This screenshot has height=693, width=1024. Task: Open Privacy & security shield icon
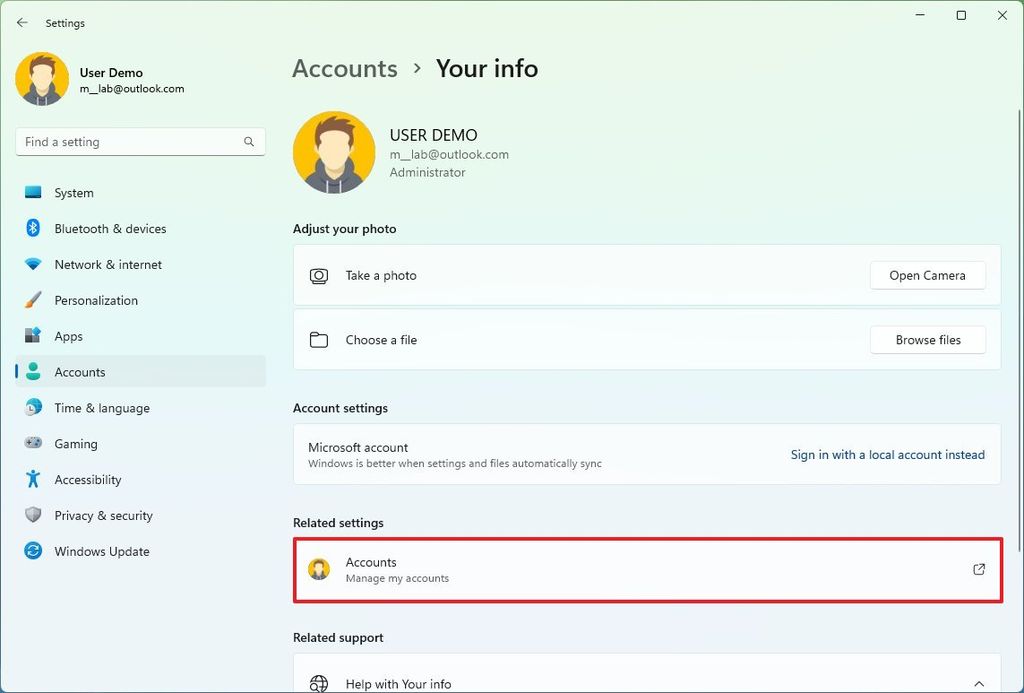tap(33, 515)
